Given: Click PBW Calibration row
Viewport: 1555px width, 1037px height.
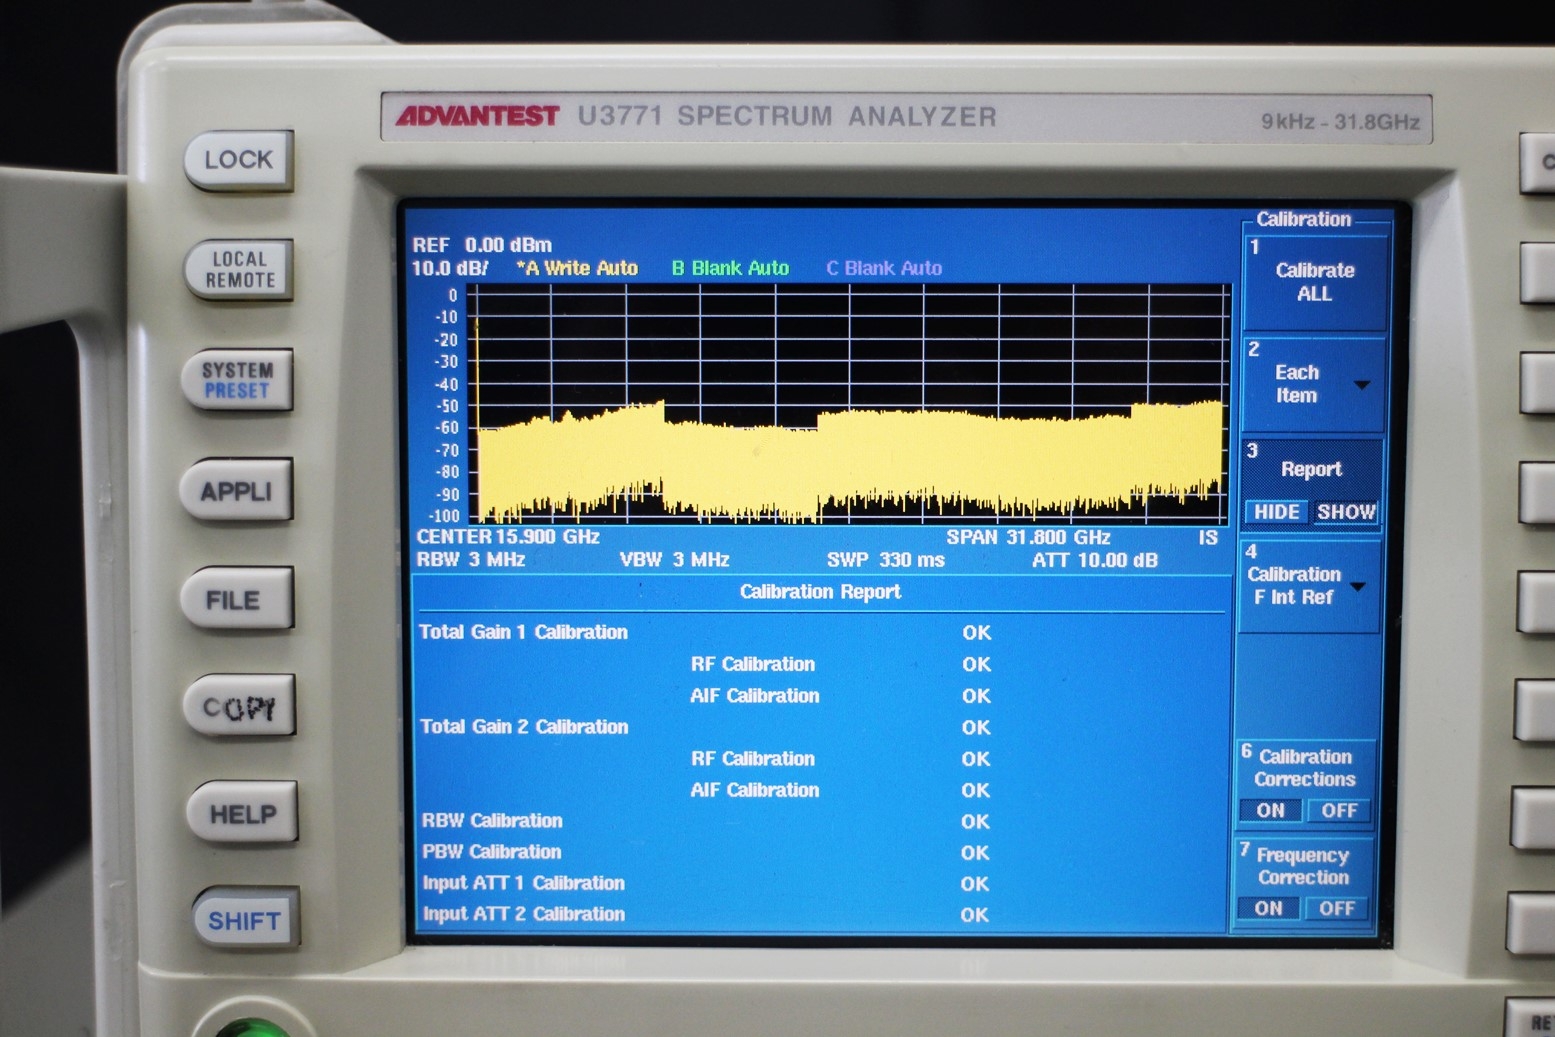Looking at the screenshot, I should tap(705, 852).
